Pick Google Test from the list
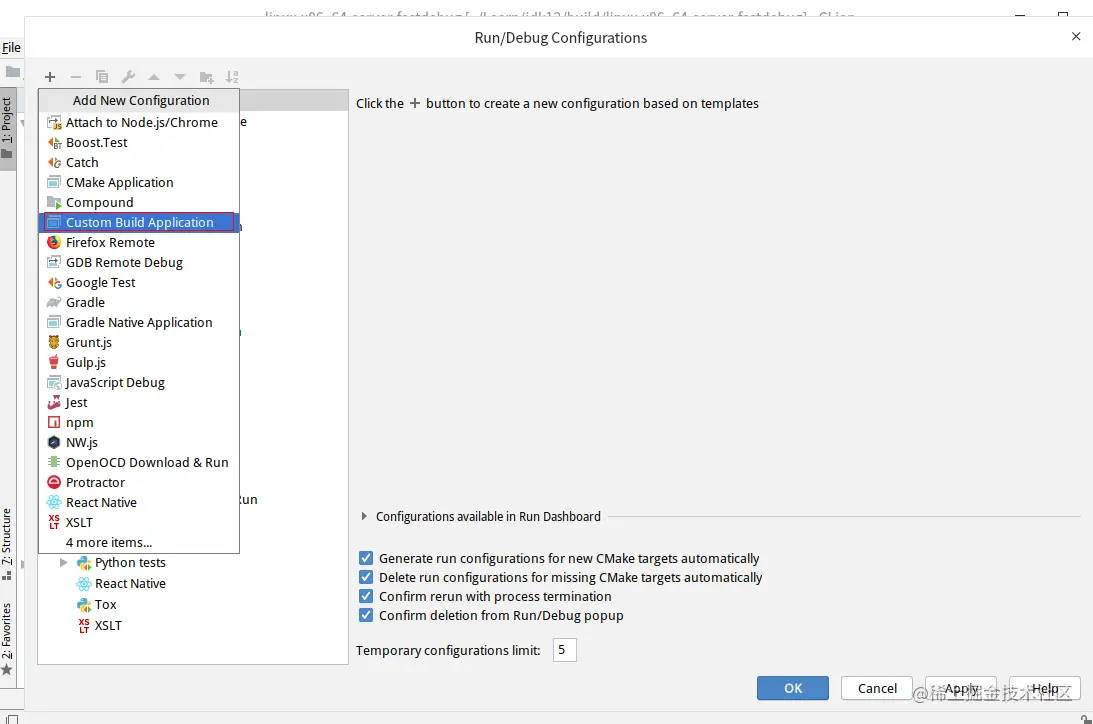This screenshot has width=1093, height=724. [x=139, y=283]
